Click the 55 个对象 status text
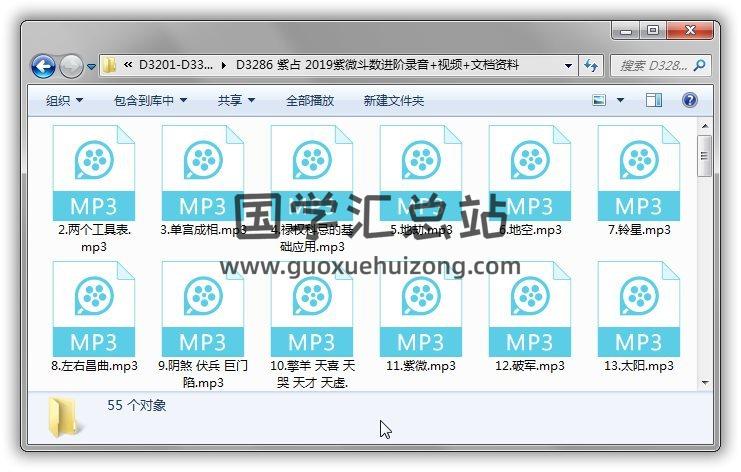Image resolution: width=741 pixels, height=472 pixels. 137,405
